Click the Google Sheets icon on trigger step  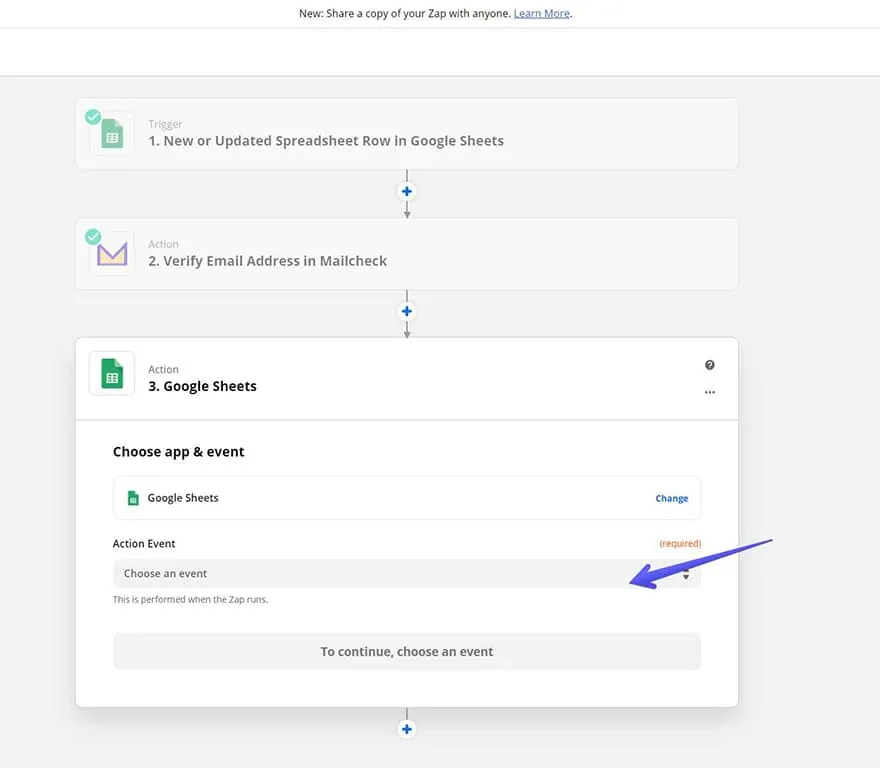112,135
